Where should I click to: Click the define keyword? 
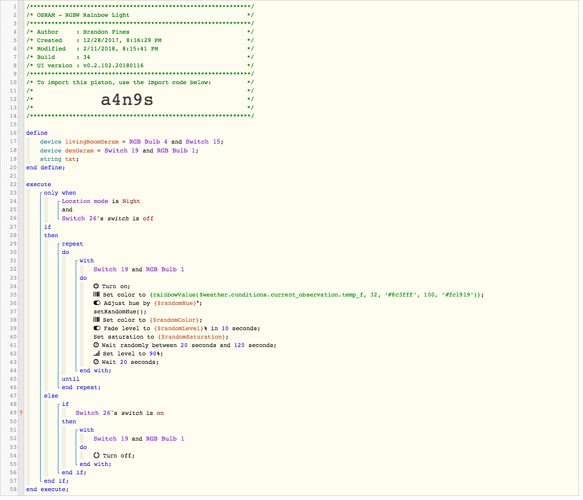pyautogui.click(x=37, y=133)
